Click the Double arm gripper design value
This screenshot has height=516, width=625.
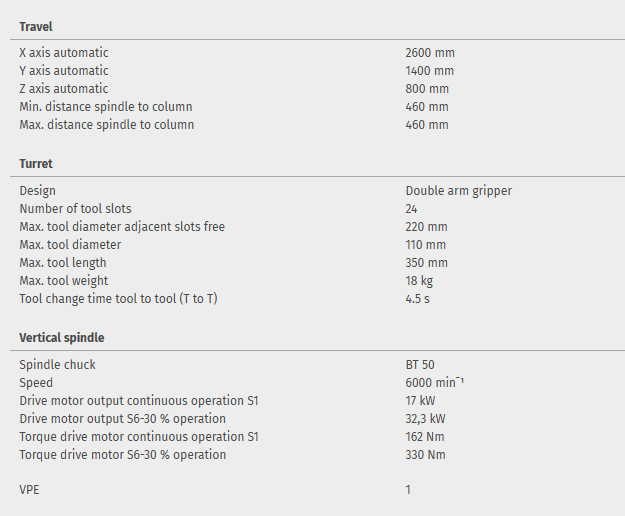point(458,191)
